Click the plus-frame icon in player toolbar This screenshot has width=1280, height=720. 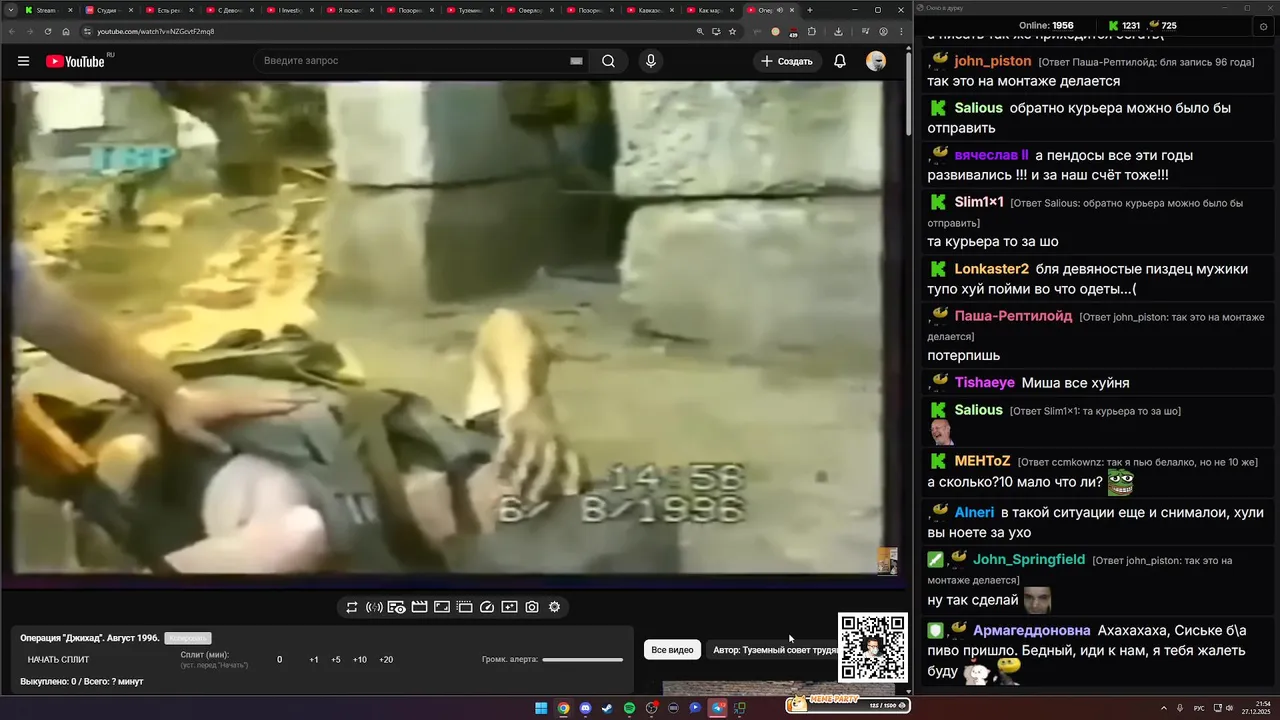[x=509, y=607]
